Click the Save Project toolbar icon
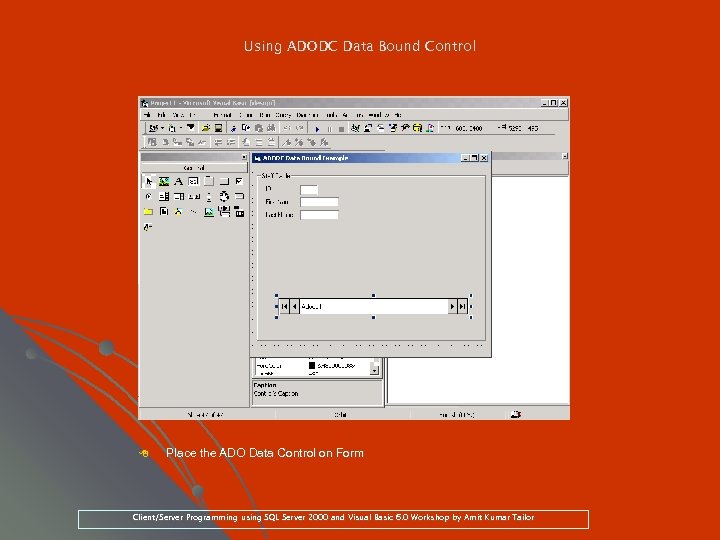Screen dimensions: 720x540 (219, 128)
